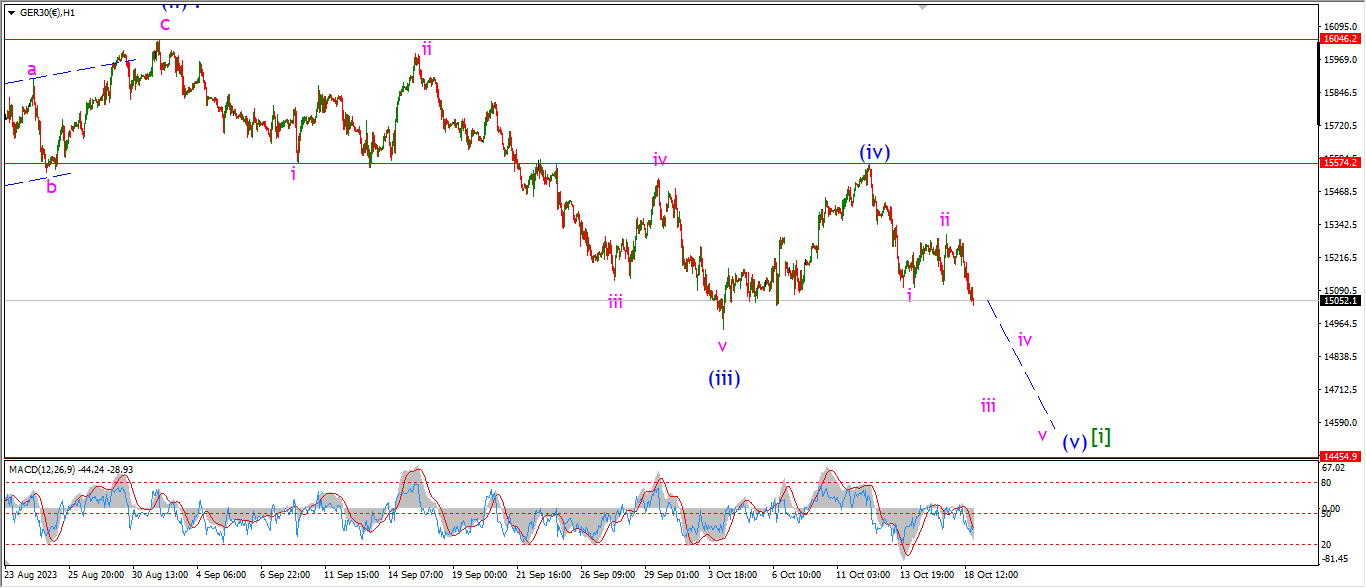
Task: Click the red 15574.2 price level tag
Action: [x=1340, y=162]
